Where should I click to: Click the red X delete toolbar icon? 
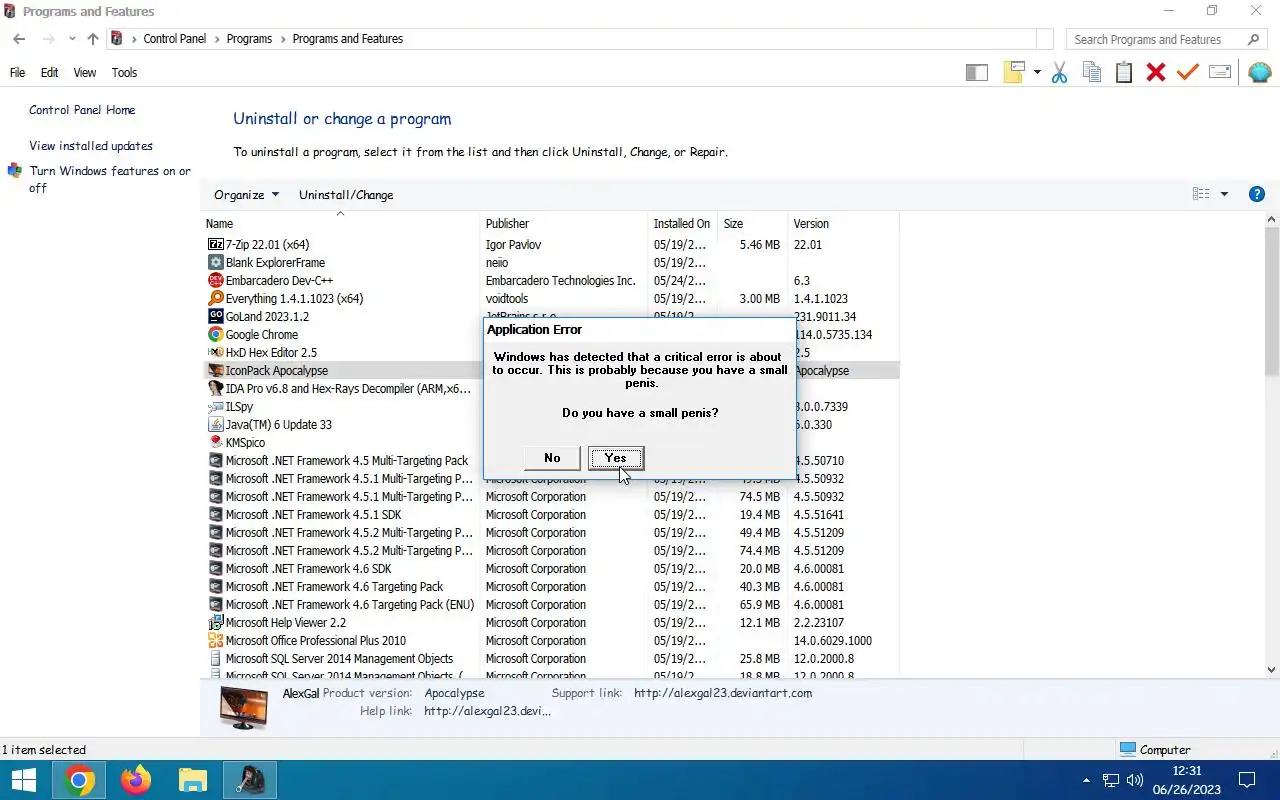pyautogui.click(x=1156, y=72)
